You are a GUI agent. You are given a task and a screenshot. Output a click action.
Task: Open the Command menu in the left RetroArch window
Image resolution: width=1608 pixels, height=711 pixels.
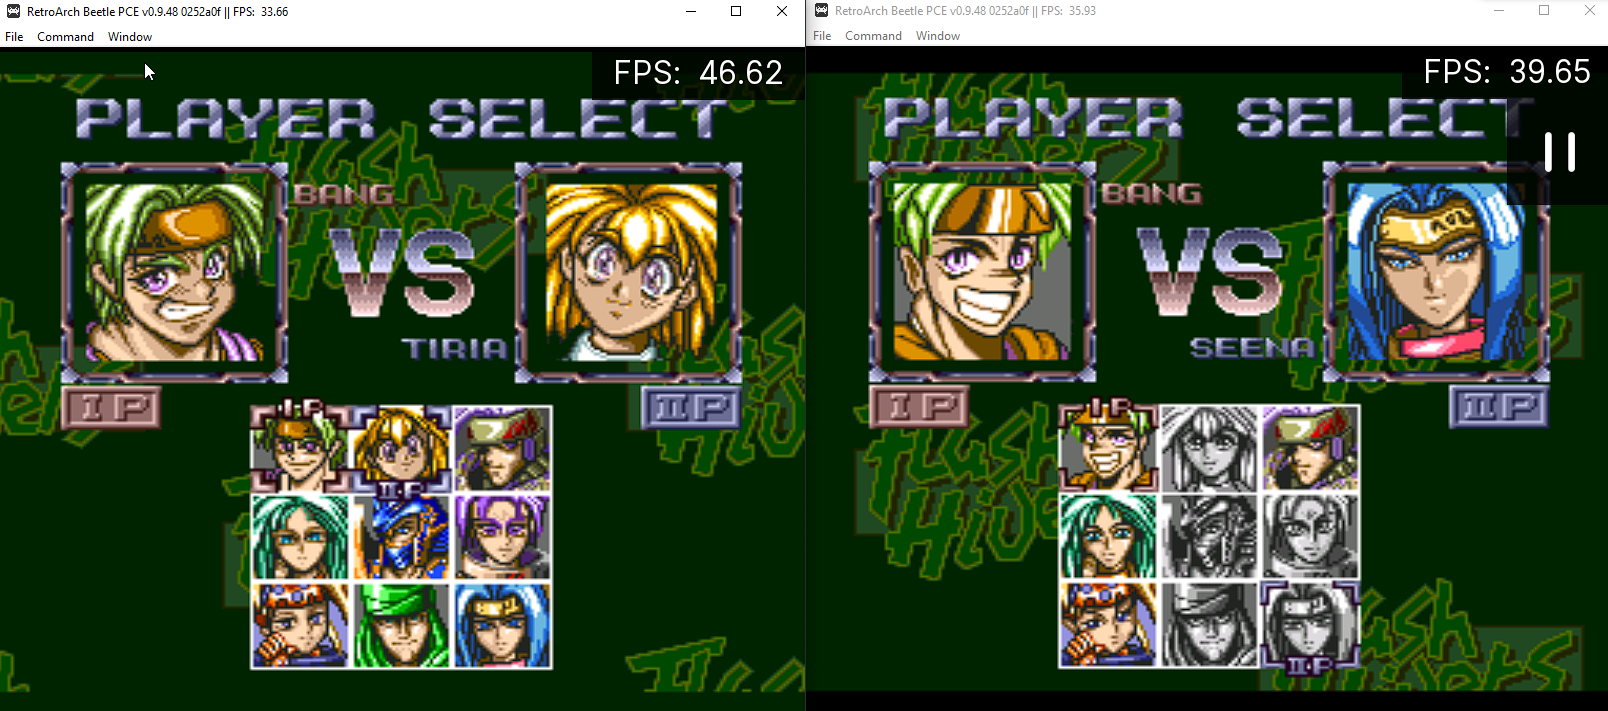[x=65, y=37]
